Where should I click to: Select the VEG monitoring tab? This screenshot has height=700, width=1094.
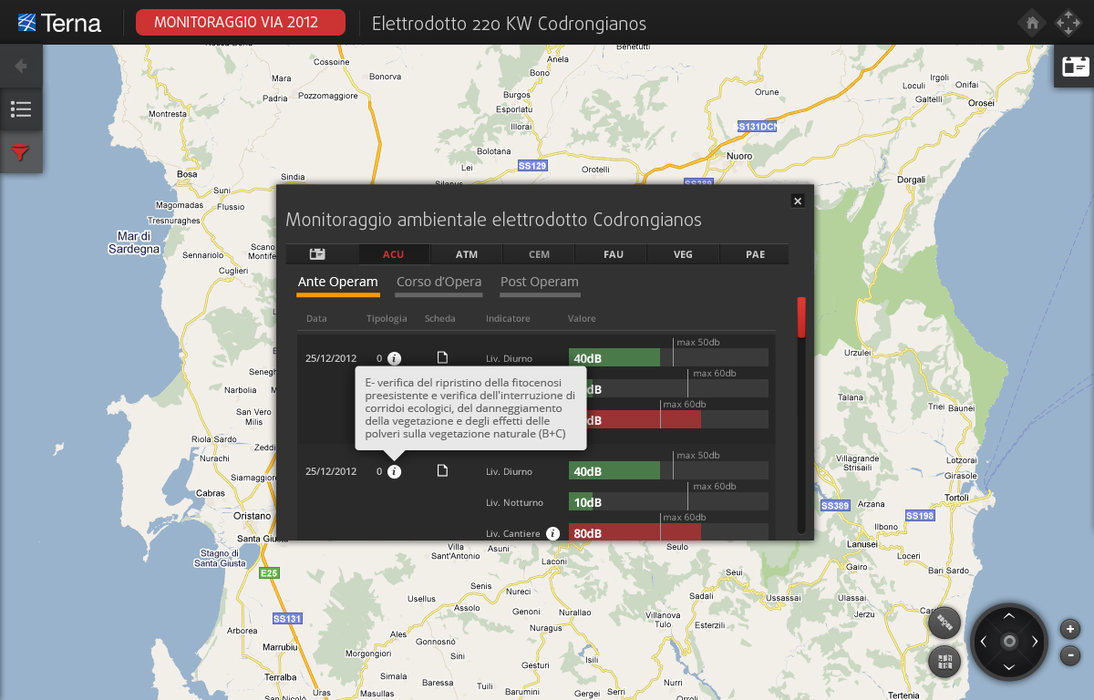(x=683, y=254)
